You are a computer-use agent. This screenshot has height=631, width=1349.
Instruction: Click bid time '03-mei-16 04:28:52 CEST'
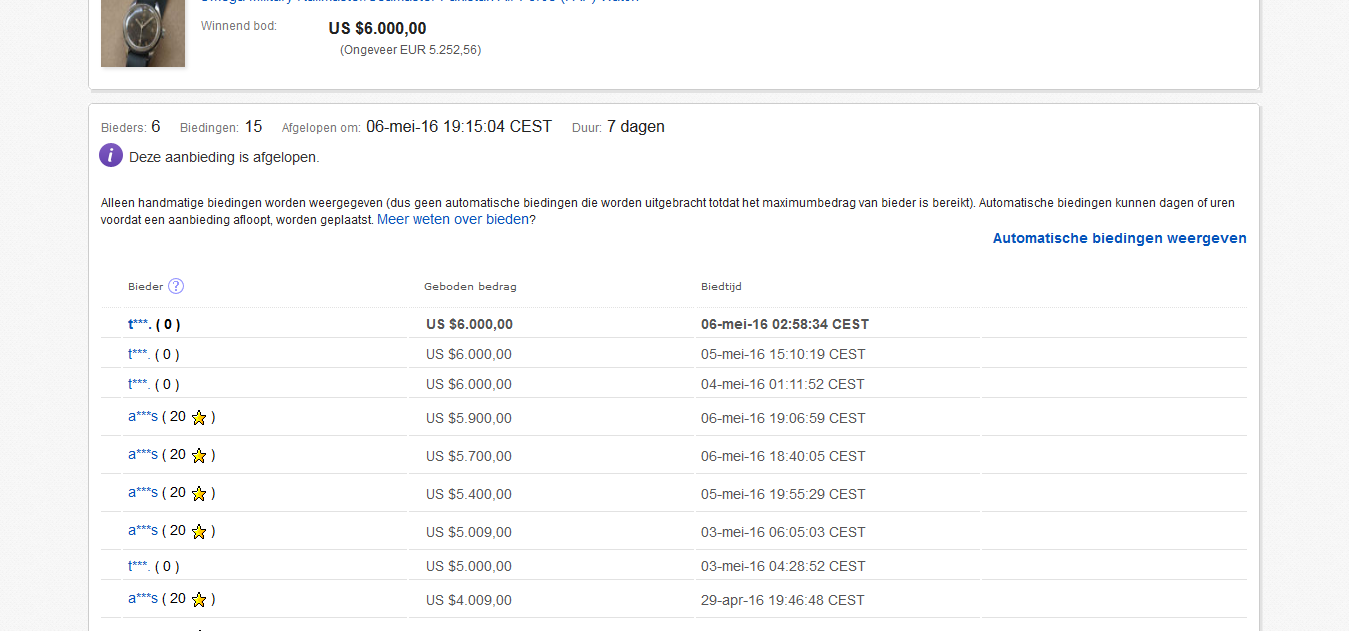(783, 566)
